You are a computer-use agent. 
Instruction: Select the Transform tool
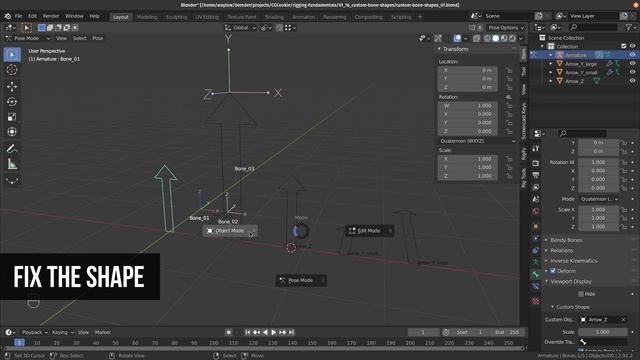tap(12, 132)
